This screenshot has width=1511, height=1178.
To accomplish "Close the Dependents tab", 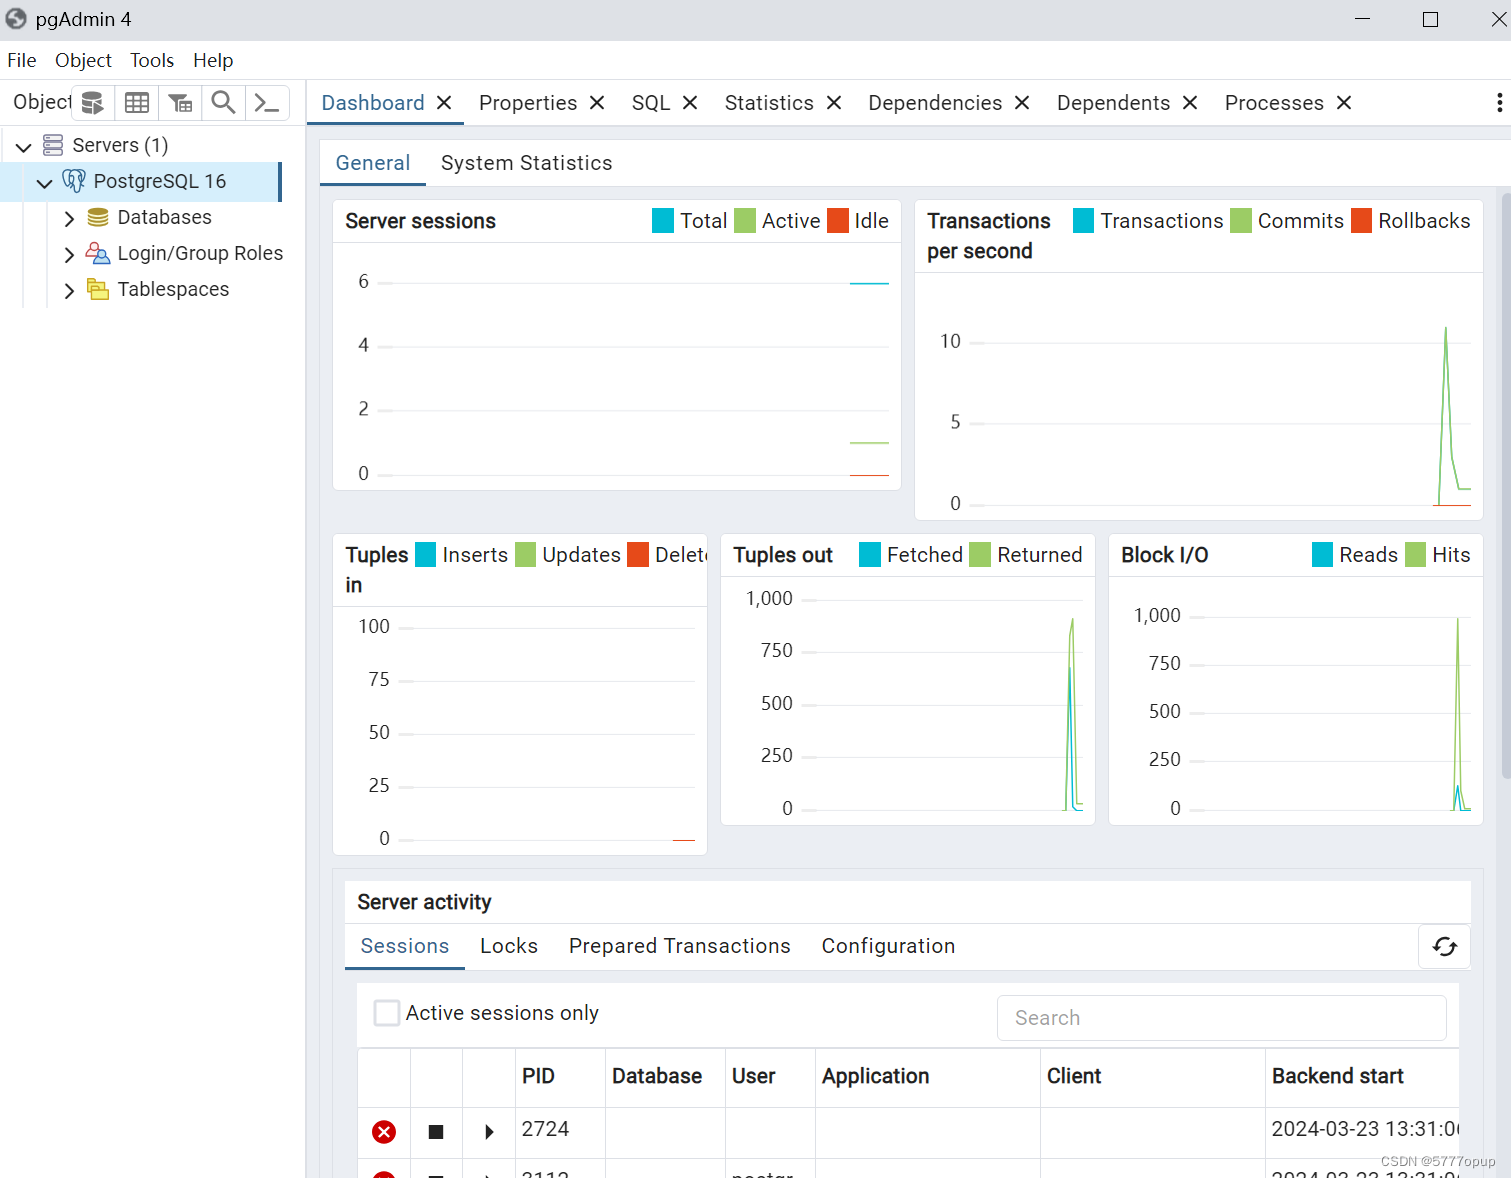I will coord(1190,103).
